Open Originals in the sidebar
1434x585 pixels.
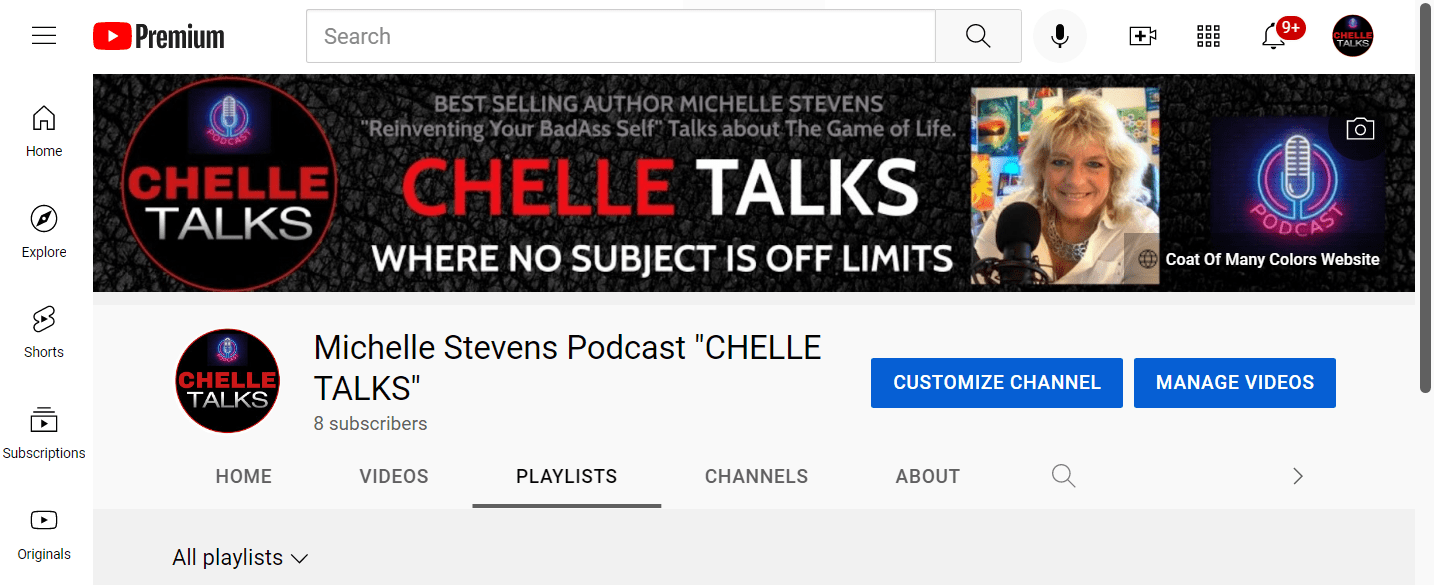point(44,535)
